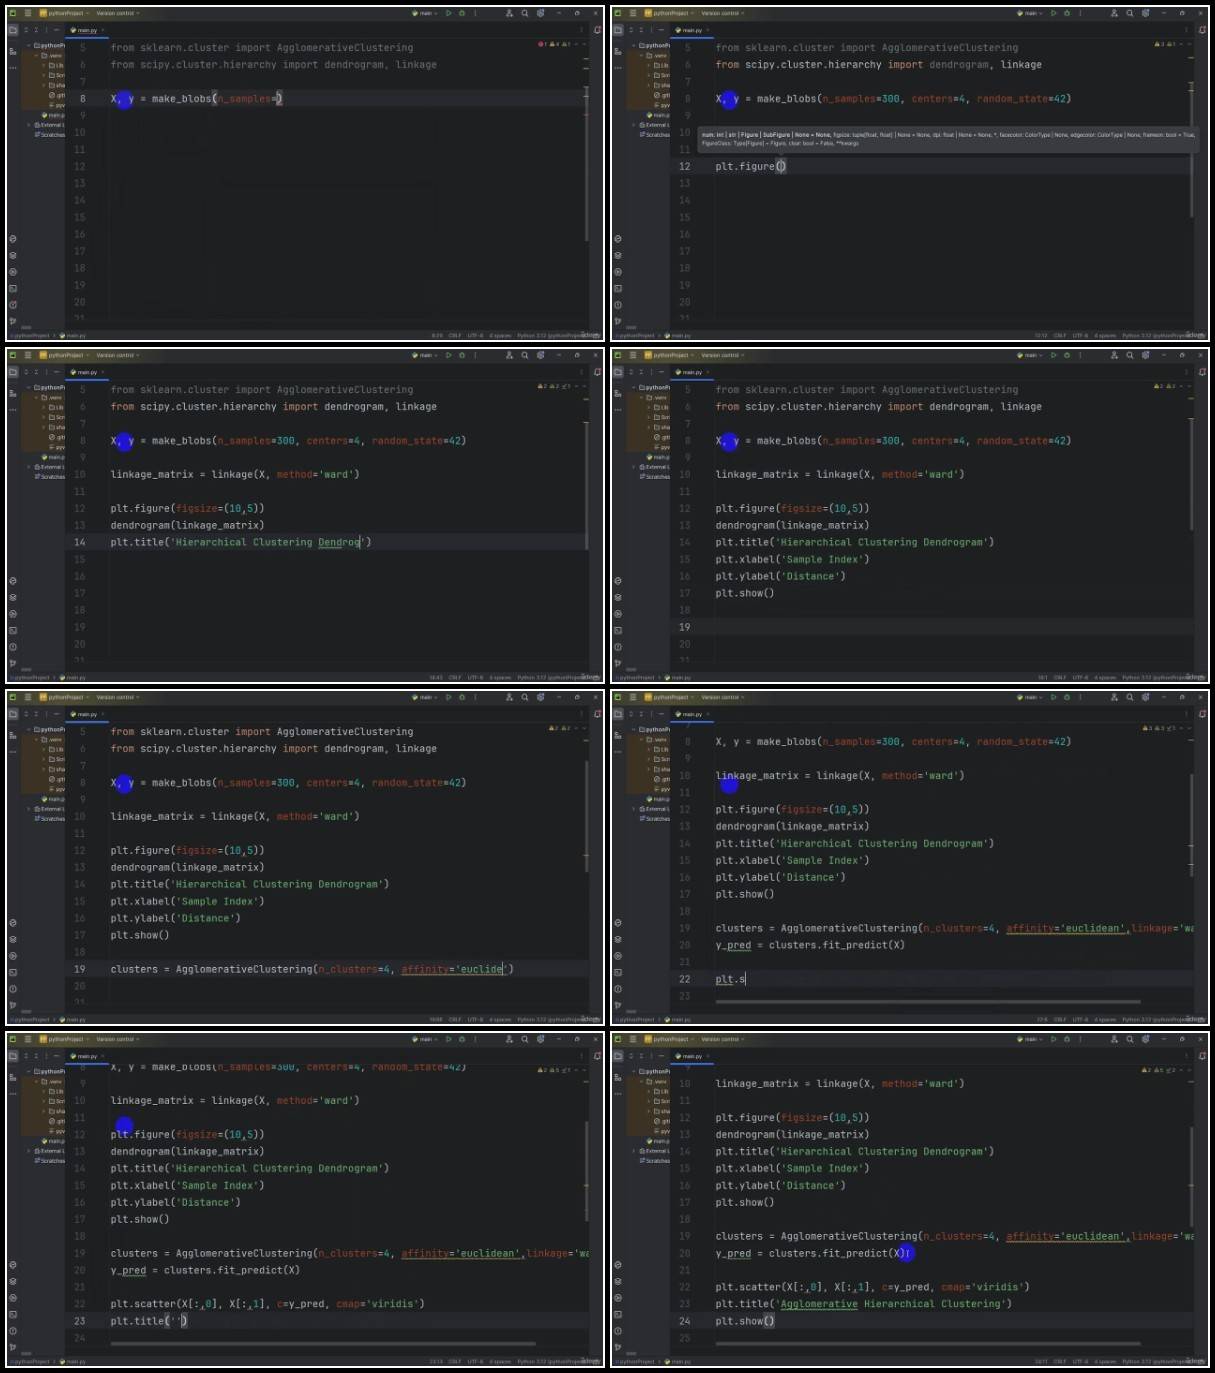Collapse pythonProject root in the n_samples= project tree

pos(29,46)
